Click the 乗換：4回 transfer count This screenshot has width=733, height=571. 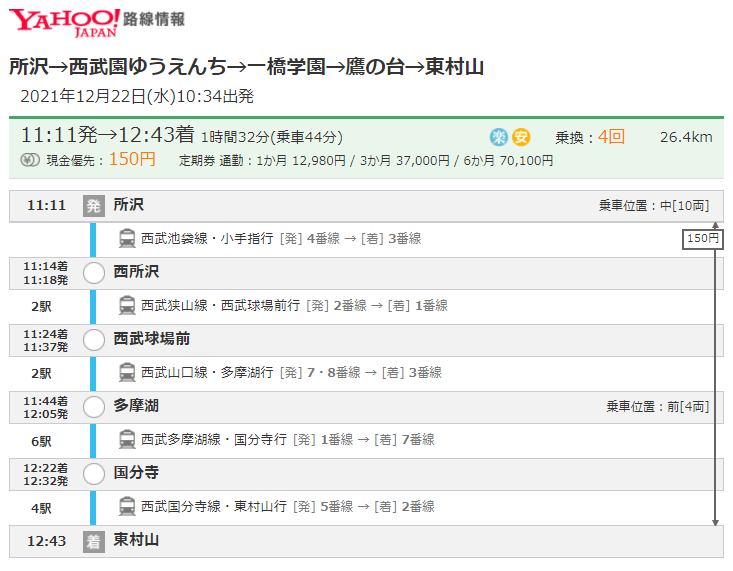pyautogui.click(x=590, y=137)
